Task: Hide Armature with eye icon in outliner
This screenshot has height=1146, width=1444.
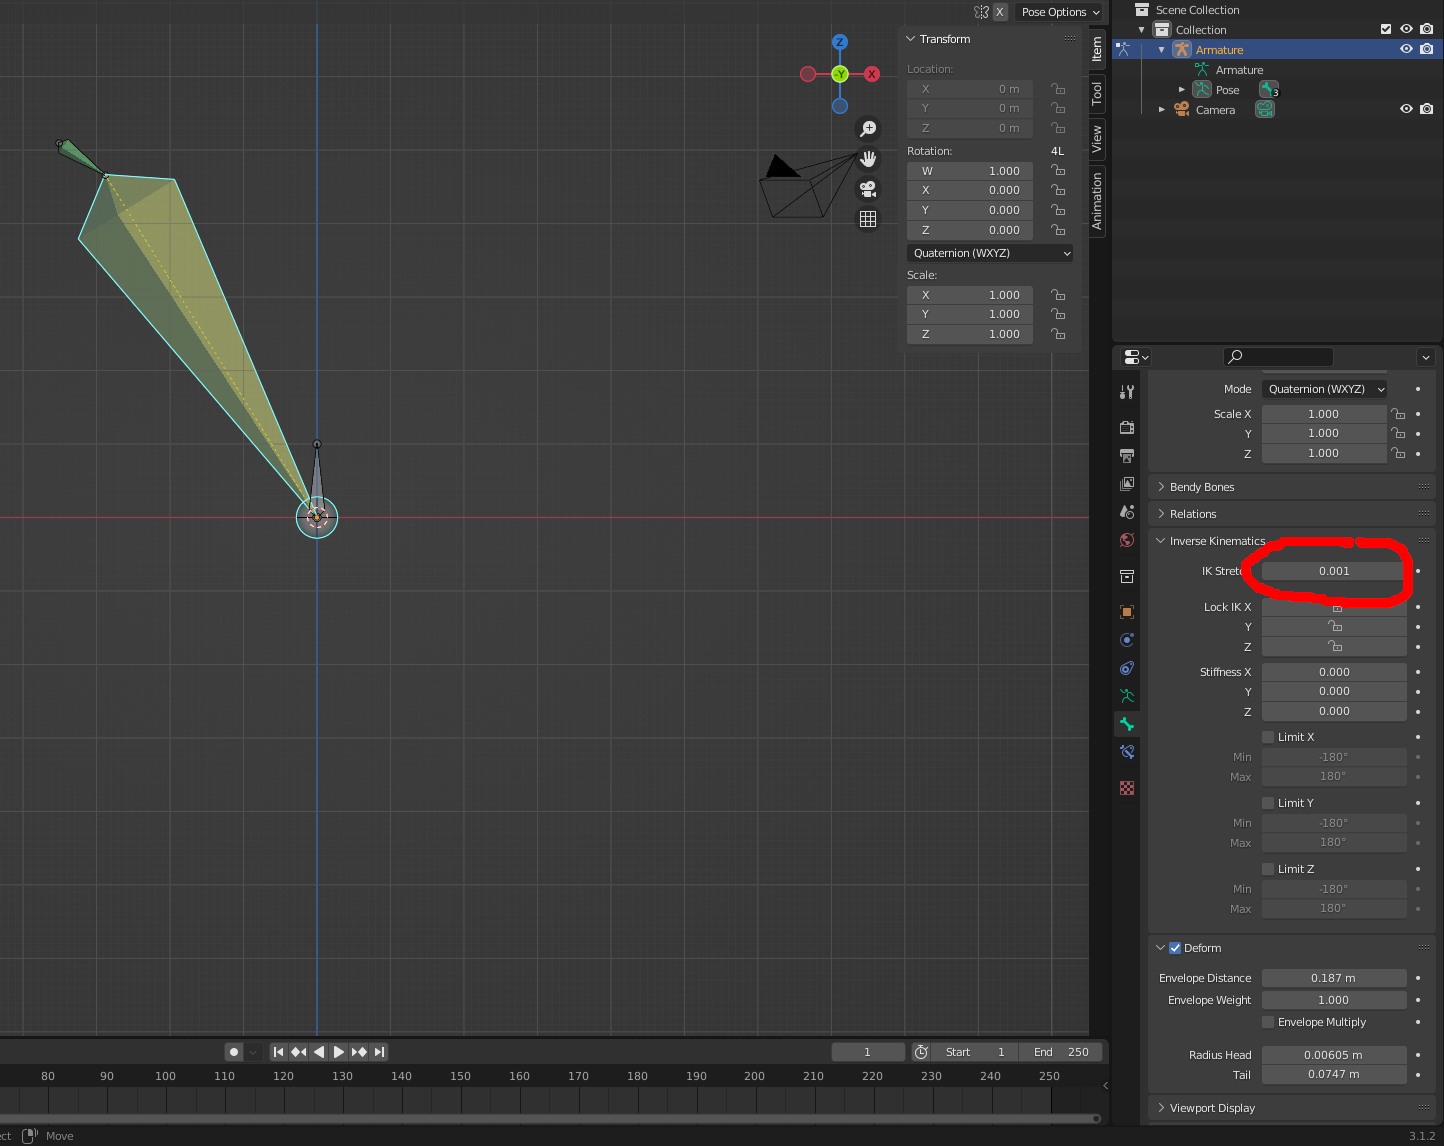Action: tap(1406, 49)
